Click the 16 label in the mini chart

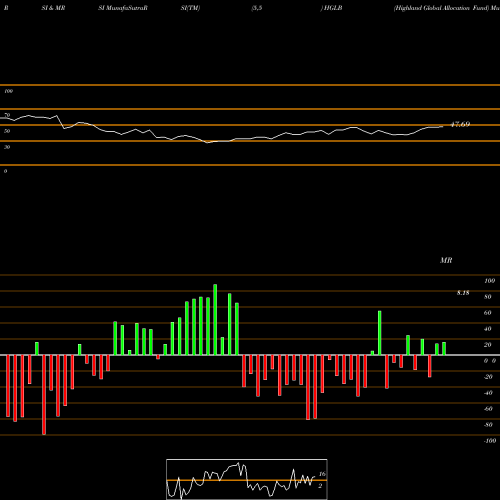tap(322, 474)
